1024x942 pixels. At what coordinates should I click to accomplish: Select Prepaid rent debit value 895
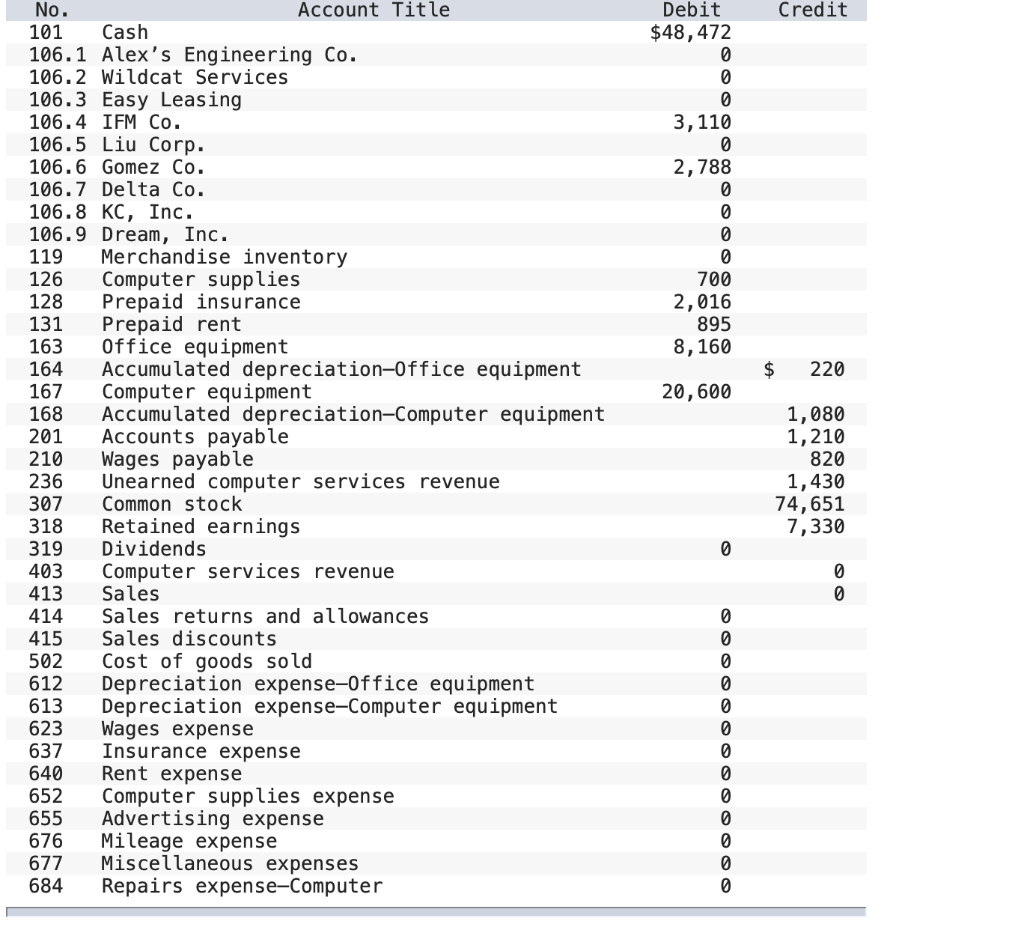pyautogui.click(x=714, y=324)
